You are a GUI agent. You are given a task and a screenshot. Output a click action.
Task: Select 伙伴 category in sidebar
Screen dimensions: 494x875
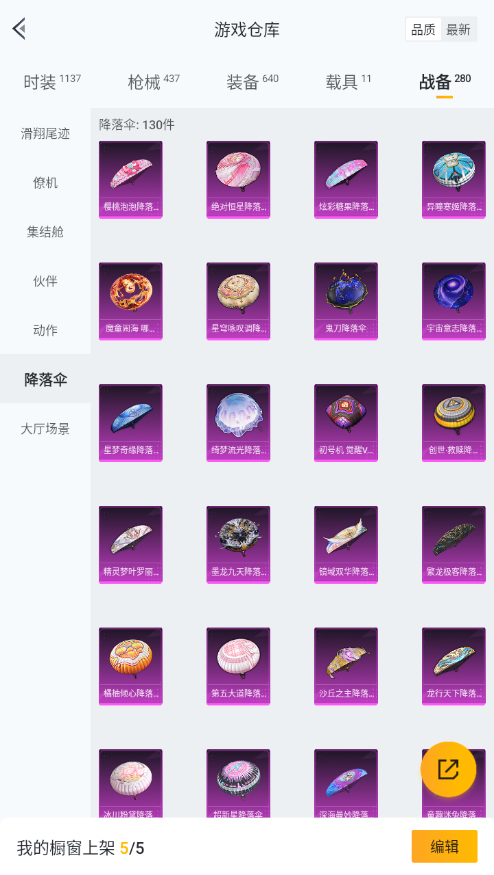pyautogui.click(x=45, y=281)
